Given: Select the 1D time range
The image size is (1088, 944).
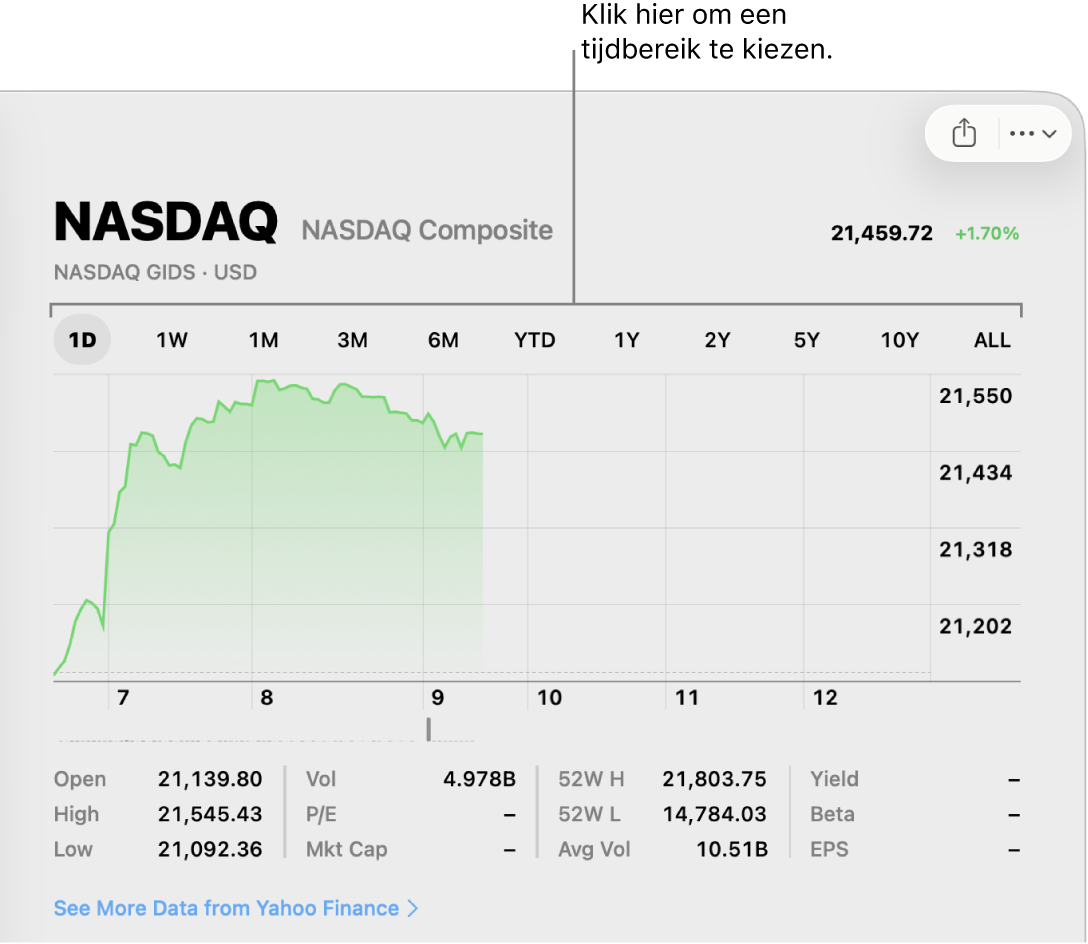Looking at the screenshot, I should pyautogui.click(x=82, y=340).
